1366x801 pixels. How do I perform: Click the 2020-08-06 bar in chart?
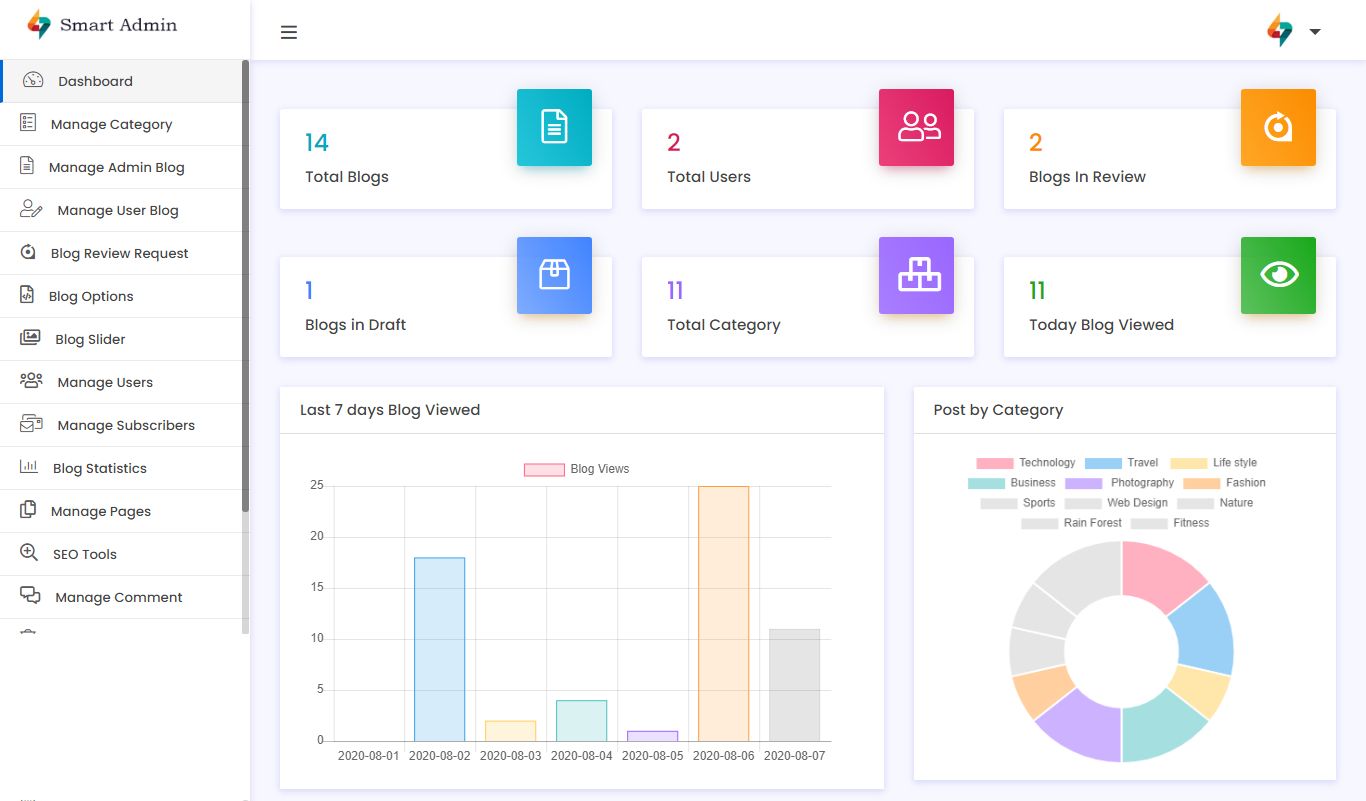[x=723, y=613]
